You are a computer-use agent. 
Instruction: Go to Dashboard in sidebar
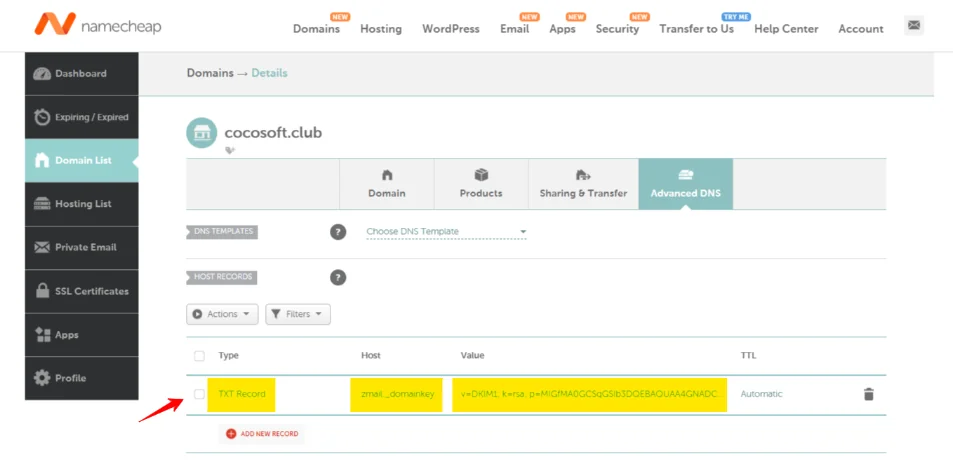(81, 74)
